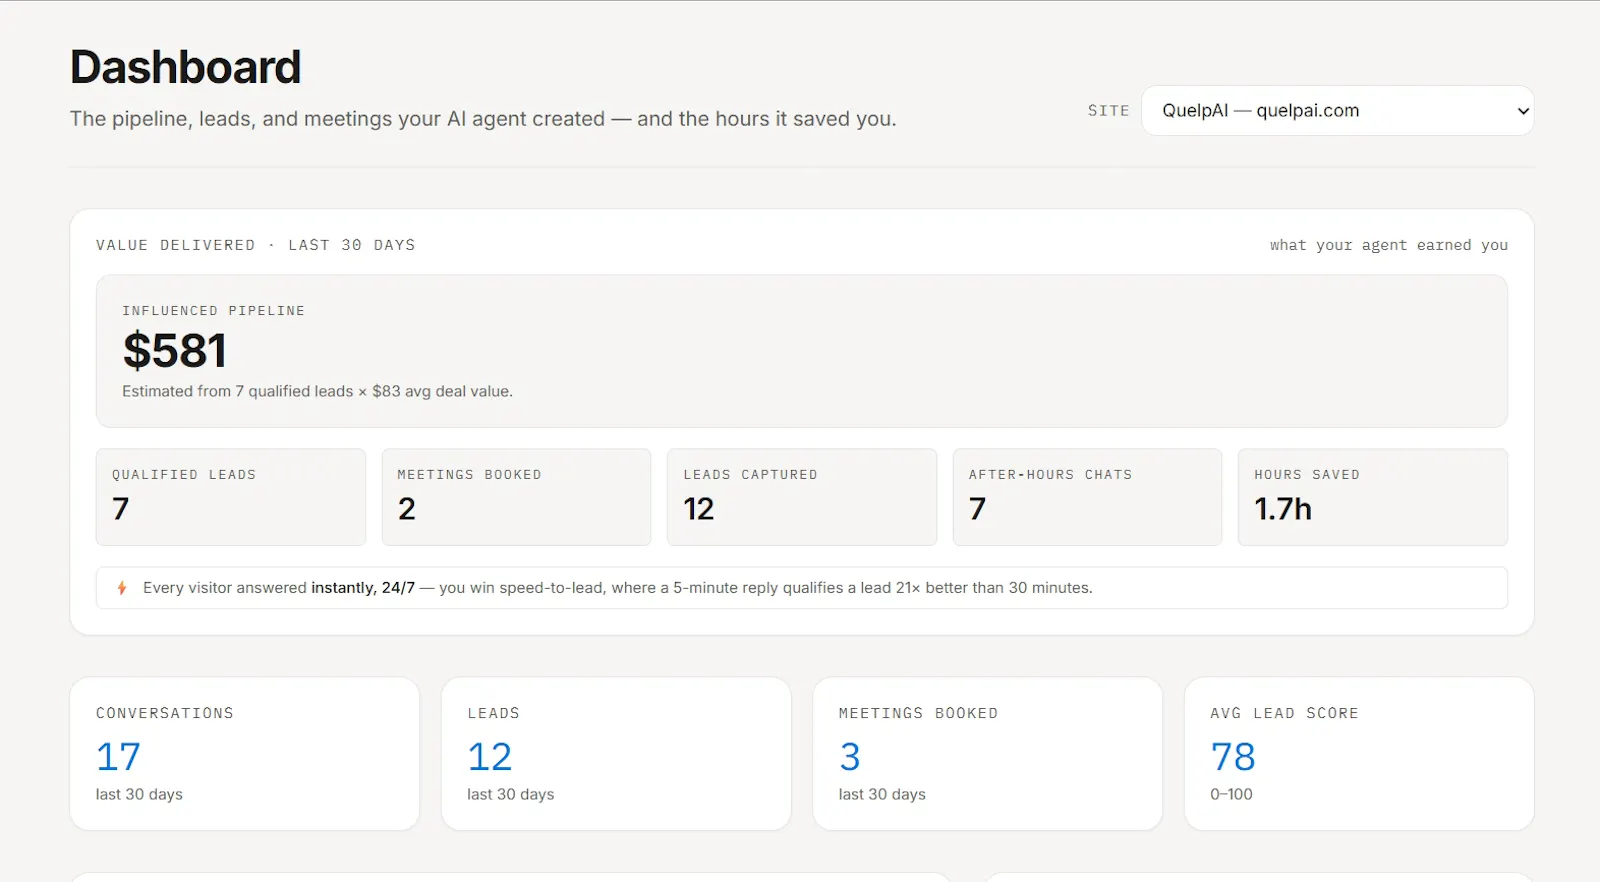Image resolution: width=1600 pixels, height=882 pixels.
Task: Click 'last 30 days' under Conversations
Action: [139, 794]
